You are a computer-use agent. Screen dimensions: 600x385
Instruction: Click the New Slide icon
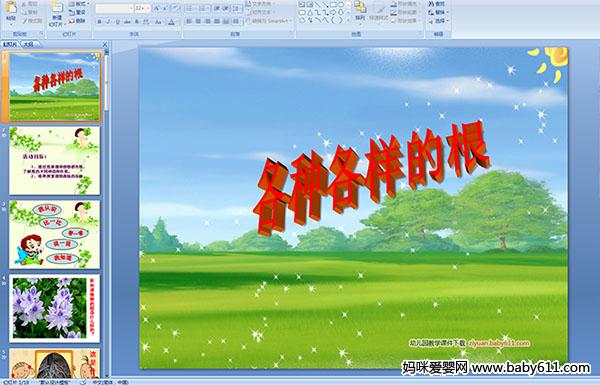pyautogui.click(x=57, y=9)
